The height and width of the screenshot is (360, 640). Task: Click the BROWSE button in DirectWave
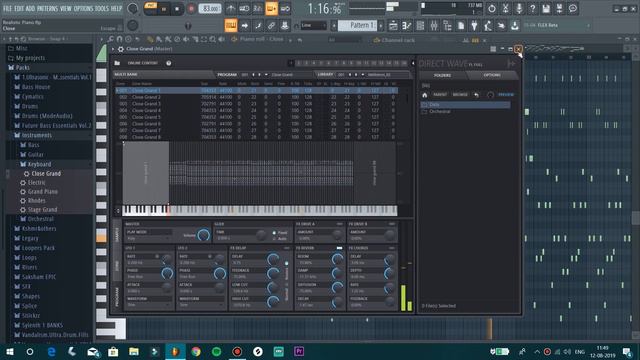[460, 95]
